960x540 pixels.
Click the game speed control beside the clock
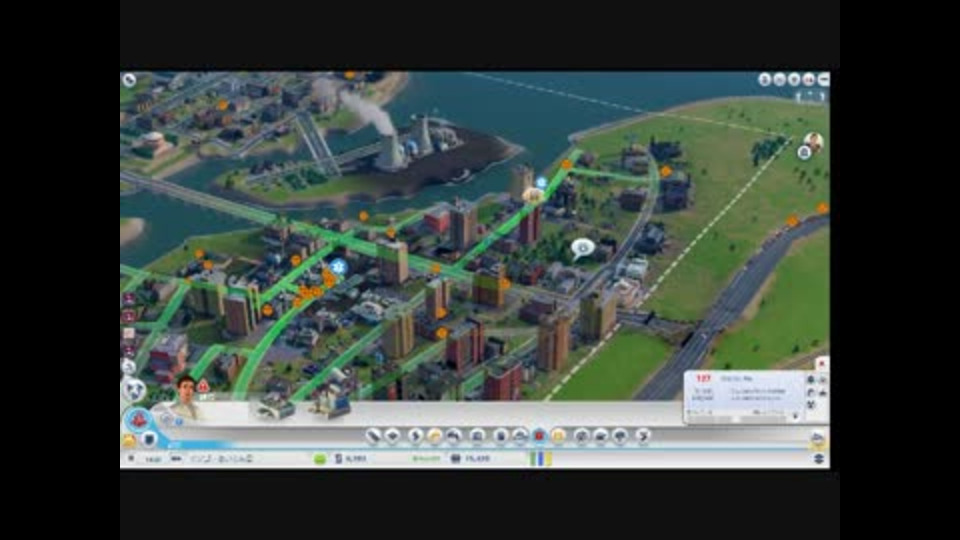coord(176,459)
